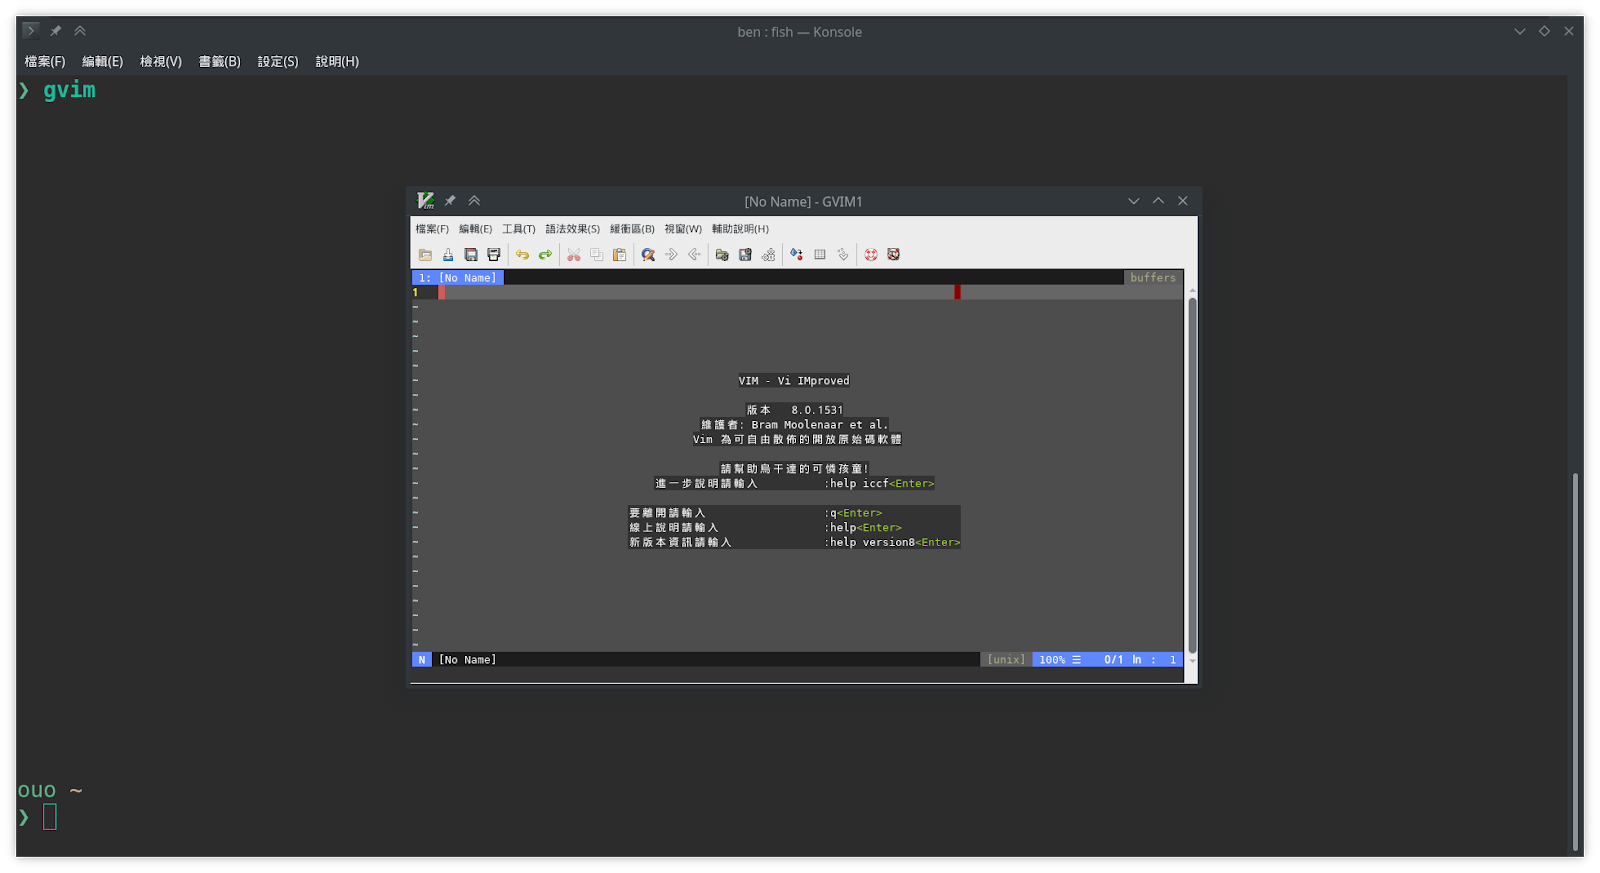Screen dimensions: 1600x873
Task: Click version '8.0.1531' line
Action: pos(795,410)
